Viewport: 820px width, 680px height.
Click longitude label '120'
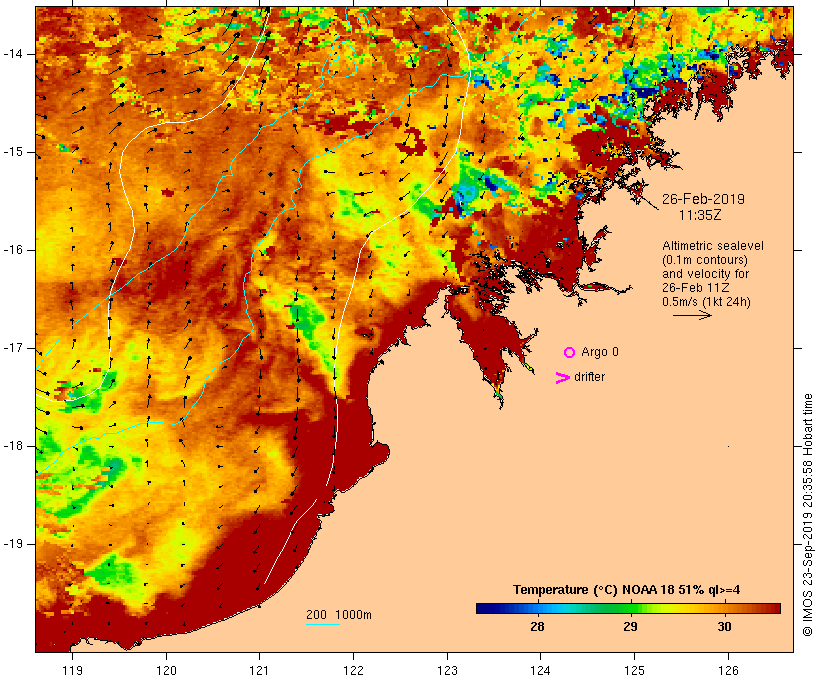pyautogui.click(x=166, y=670)
